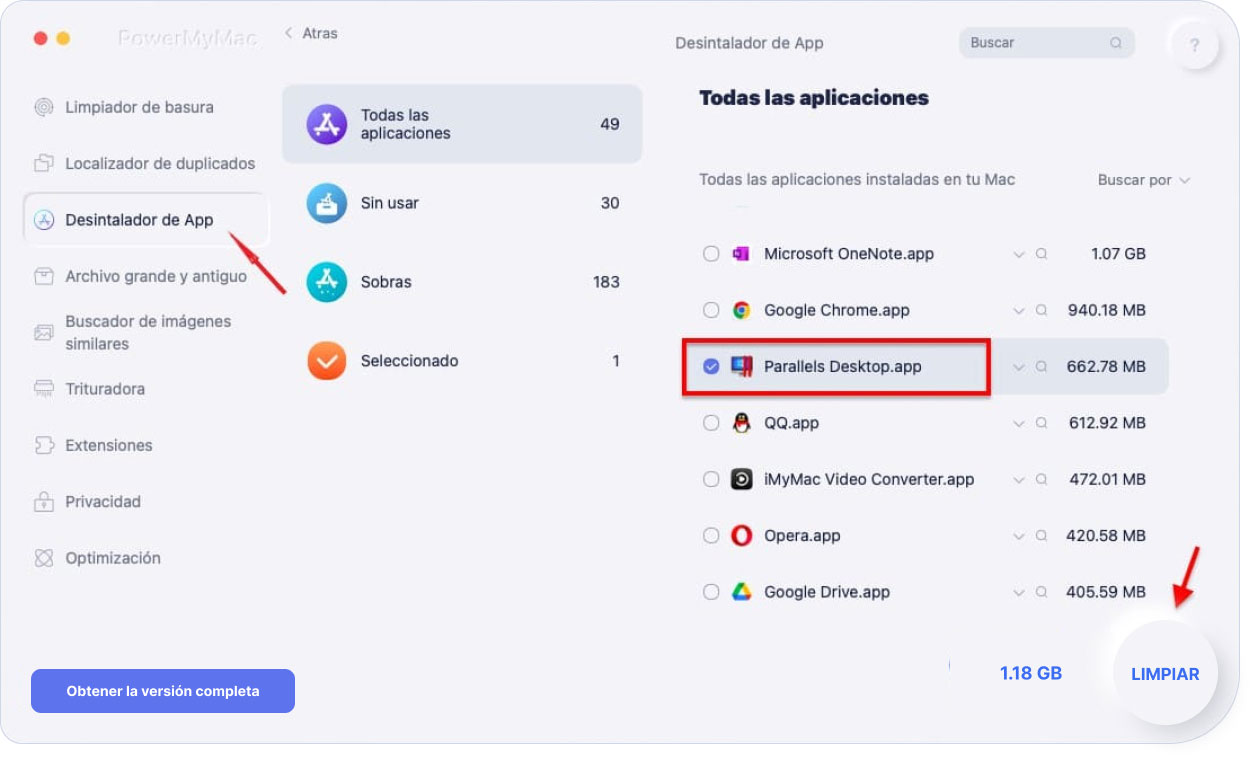This screenshot has height=760, width=1253.
Task: Click magnifier icon in Google Drive row
Action: tap(1041, 592)
